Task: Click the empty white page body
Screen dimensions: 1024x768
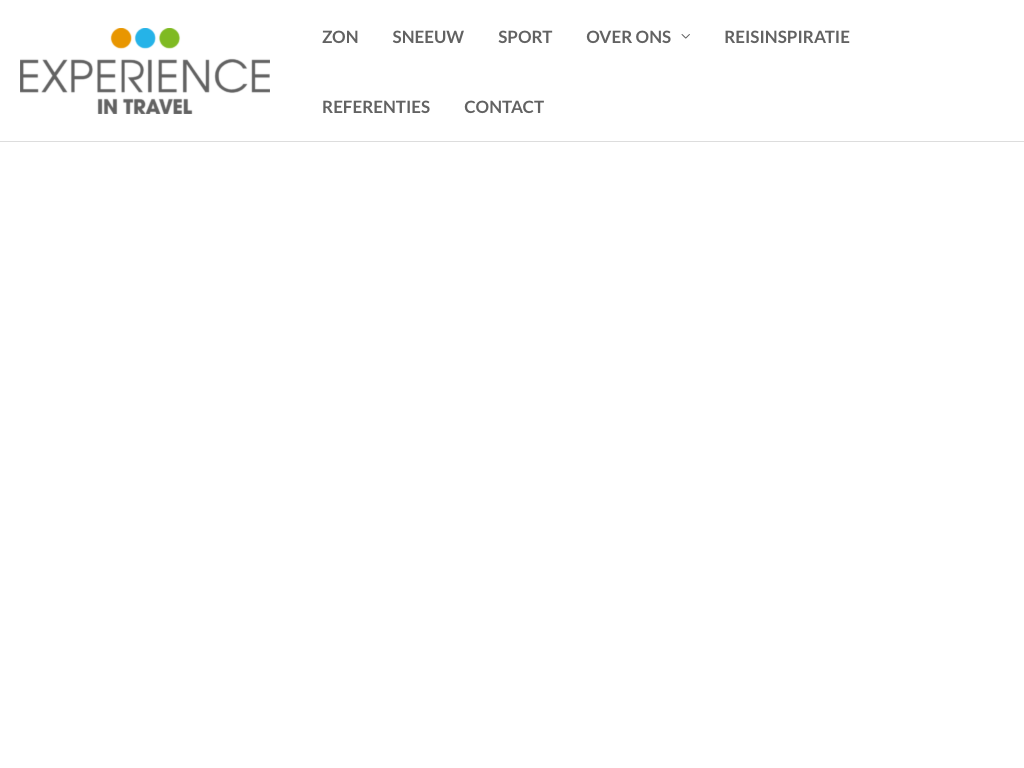Action: point(512,450)
